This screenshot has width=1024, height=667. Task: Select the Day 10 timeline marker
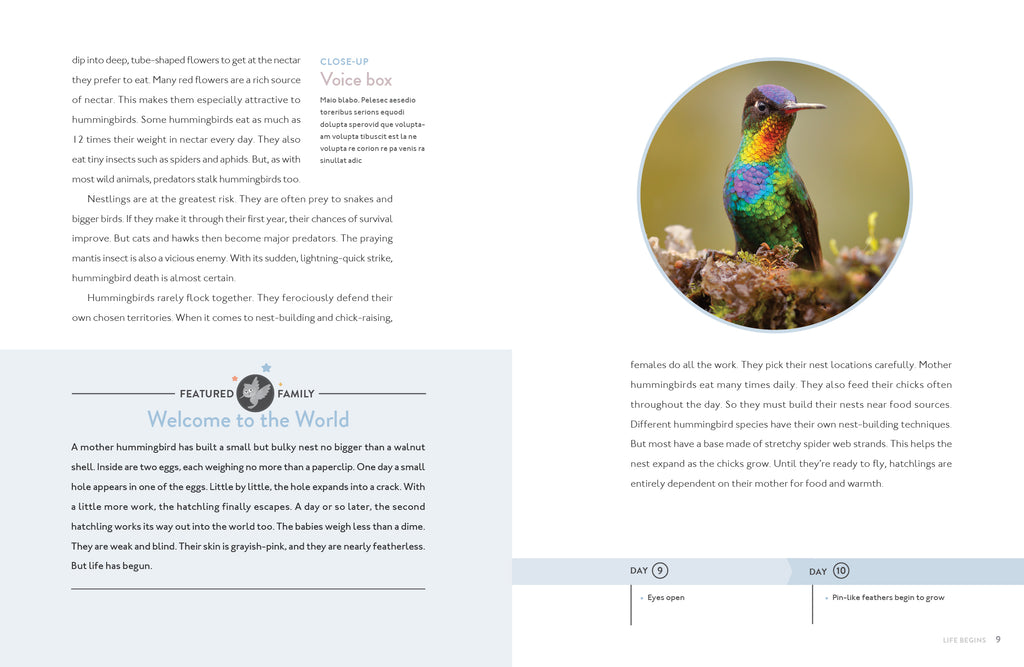[829, 571]
